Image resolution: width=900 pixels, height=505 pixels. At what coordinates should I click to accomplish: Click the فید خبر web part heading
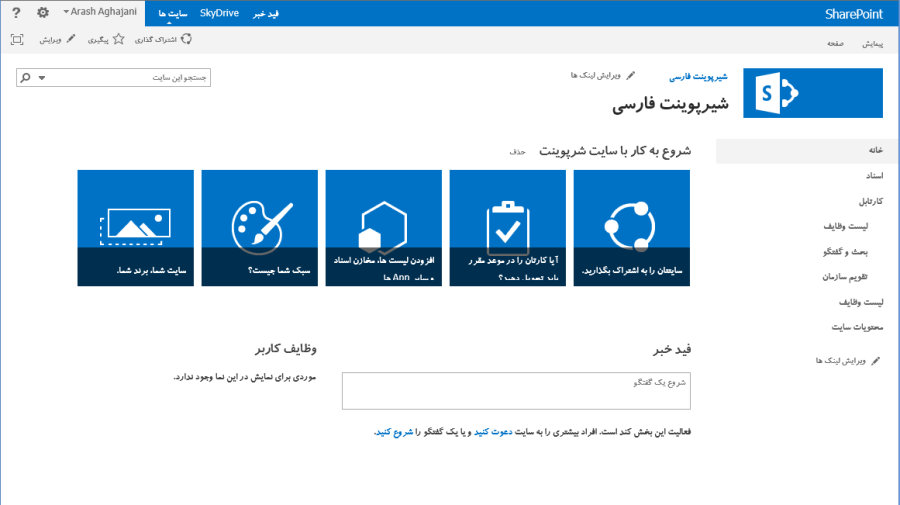pos(672,349)
